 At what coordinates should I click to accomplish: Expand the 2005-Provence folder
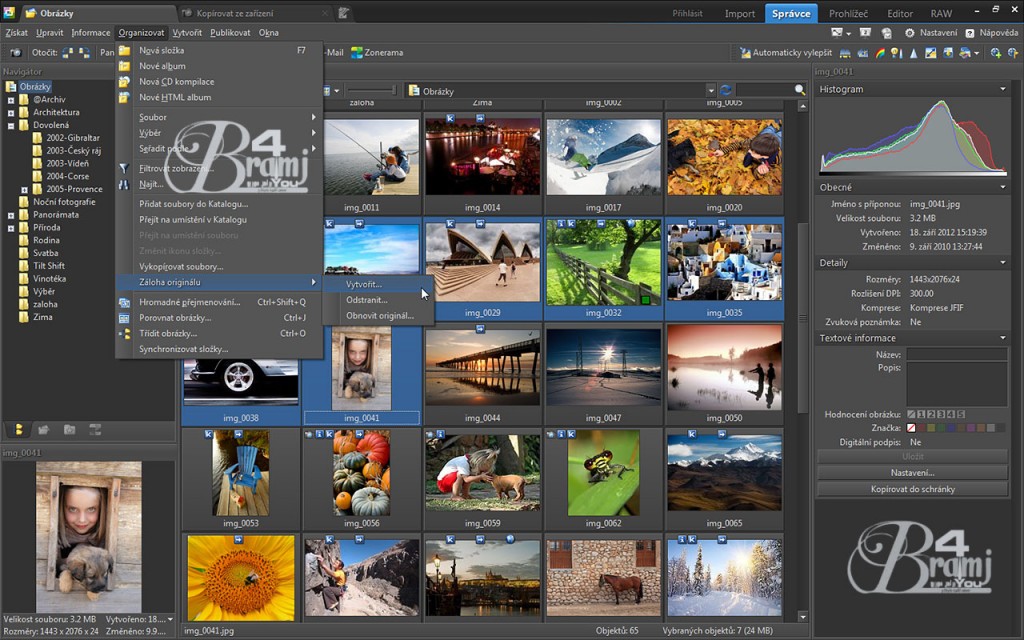(x=25, y=189)
